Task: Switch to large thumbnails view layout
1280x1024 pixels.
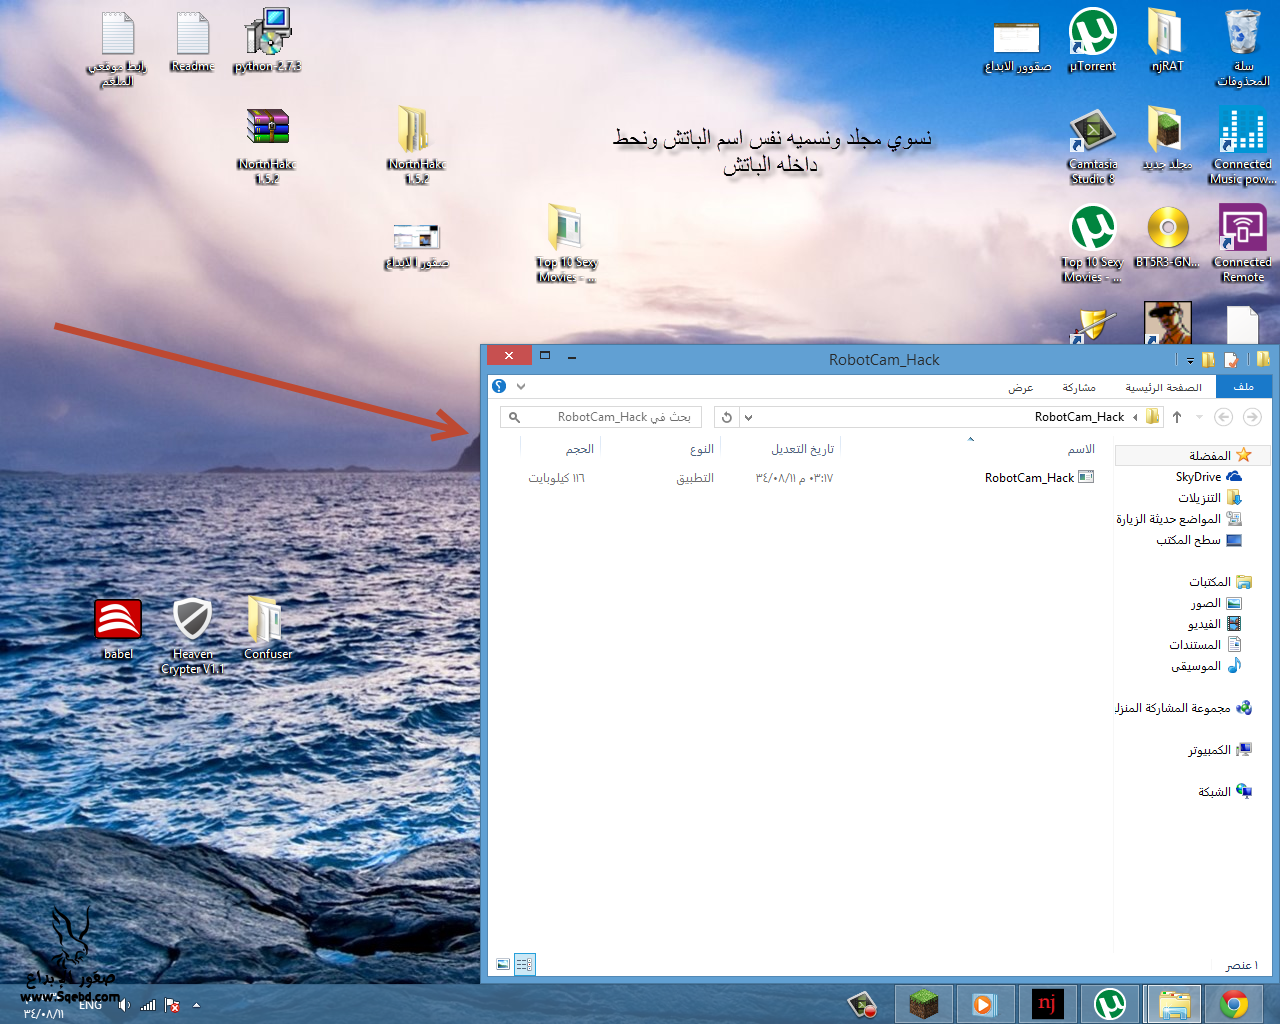Action: pos(503,964)
